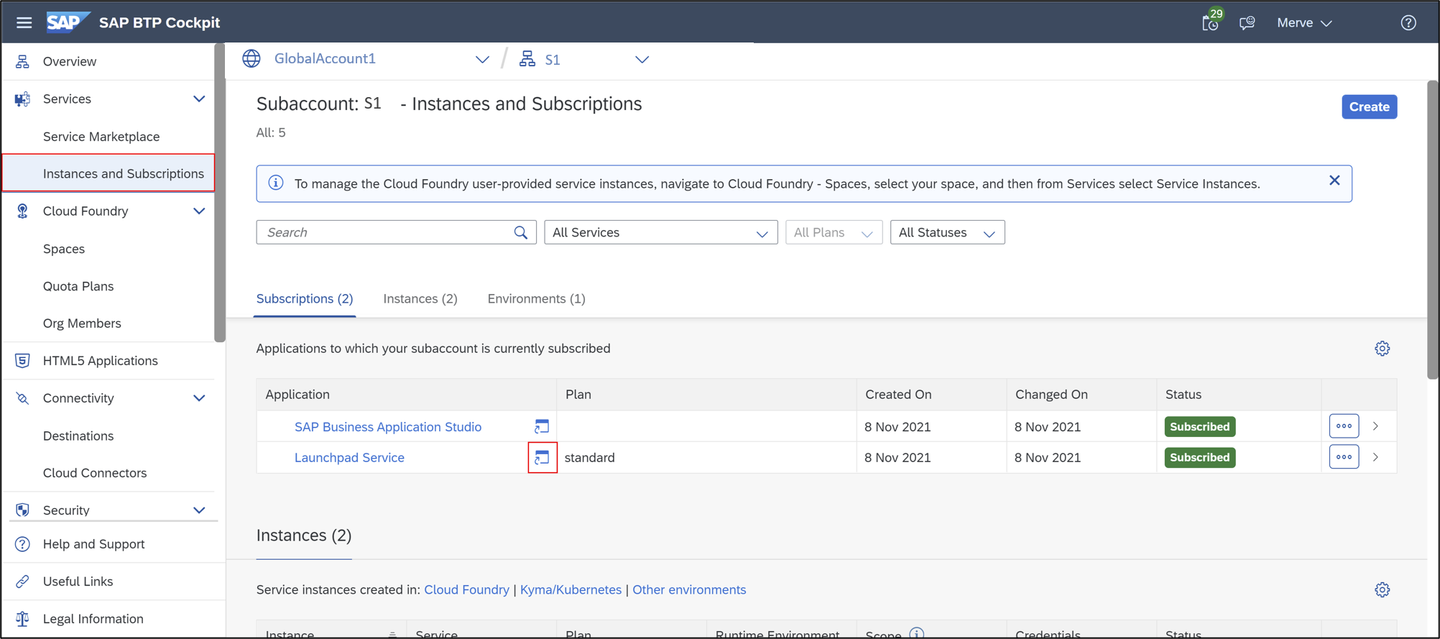Click the SAP logo
Viewport: 1440px width, 639px height.
pos(68,22)
